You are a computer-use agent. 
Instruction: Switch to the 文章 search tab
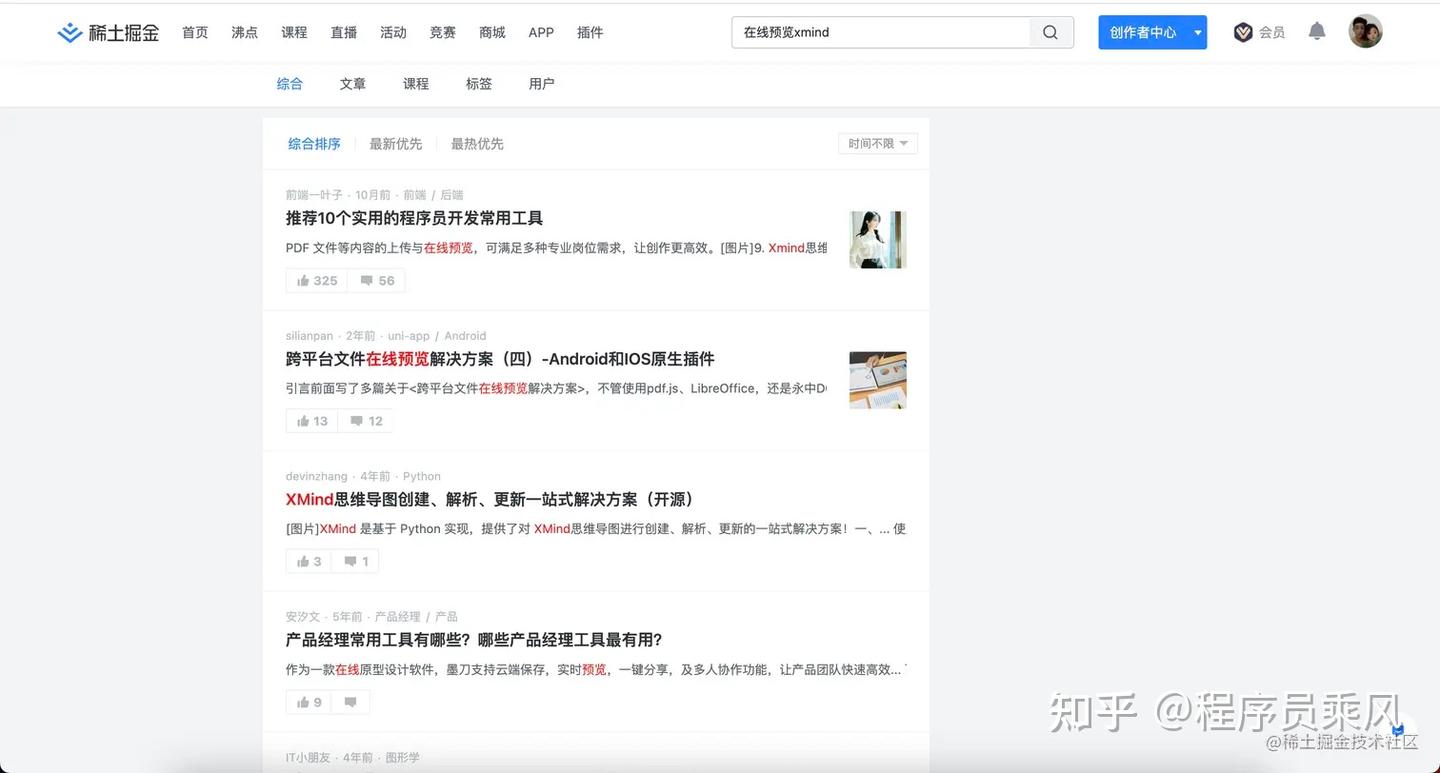click(x=352, y=84)
